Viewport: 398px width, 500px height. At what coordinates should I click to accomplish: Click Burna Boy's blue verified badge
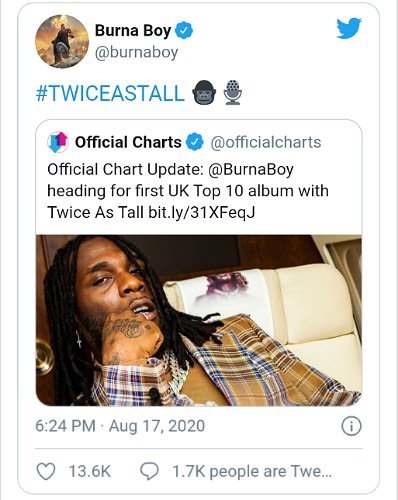pos(184,31)
